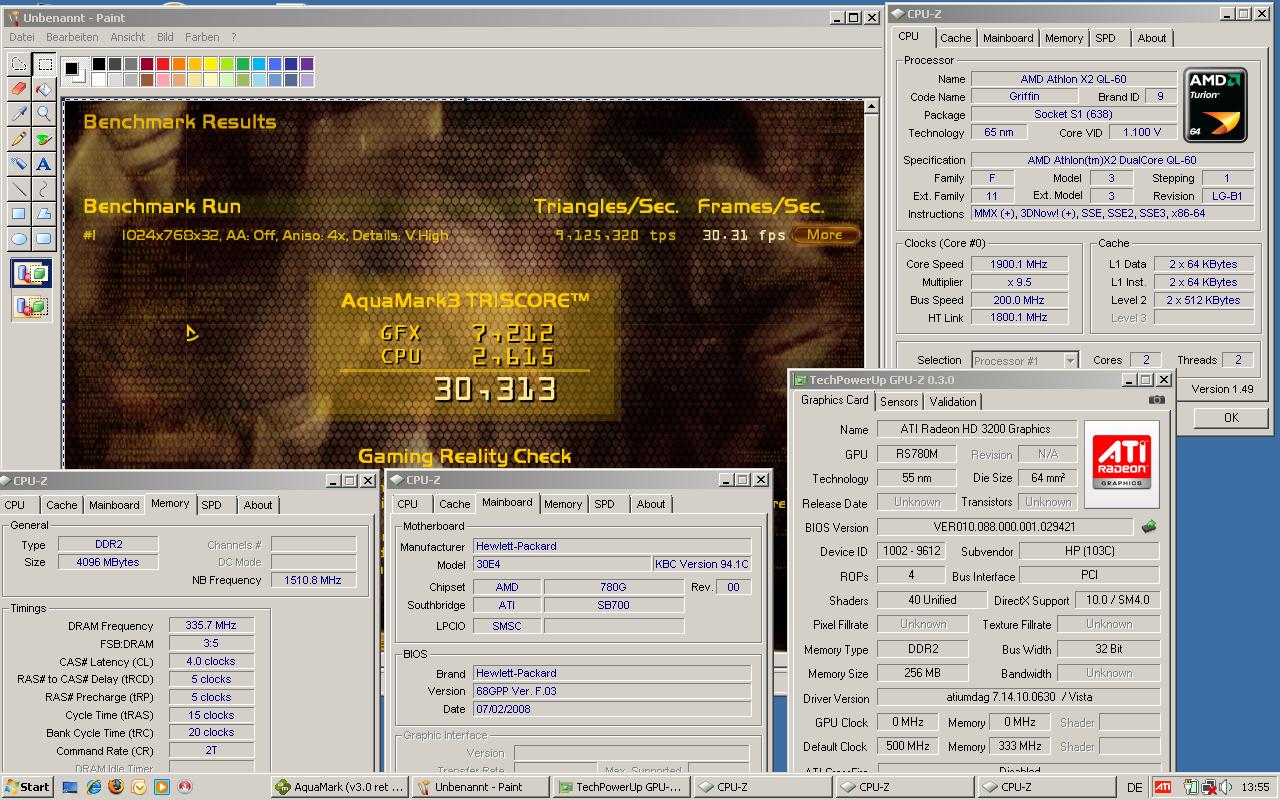This screenshot has height=800, width=1280.
Task: Open the Mainboard tab in top-right CPU-Z
Action: 1008,38
